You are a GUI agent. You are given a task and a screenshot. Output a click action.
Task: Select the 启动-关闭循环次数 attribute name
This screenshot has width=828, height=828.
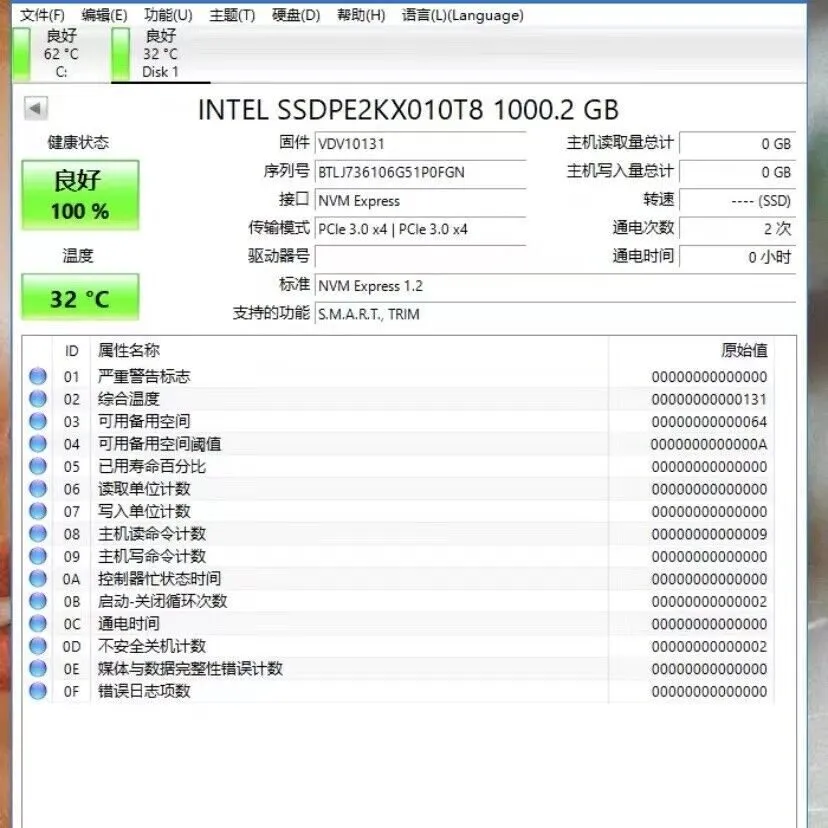click(x=163, y=601)
